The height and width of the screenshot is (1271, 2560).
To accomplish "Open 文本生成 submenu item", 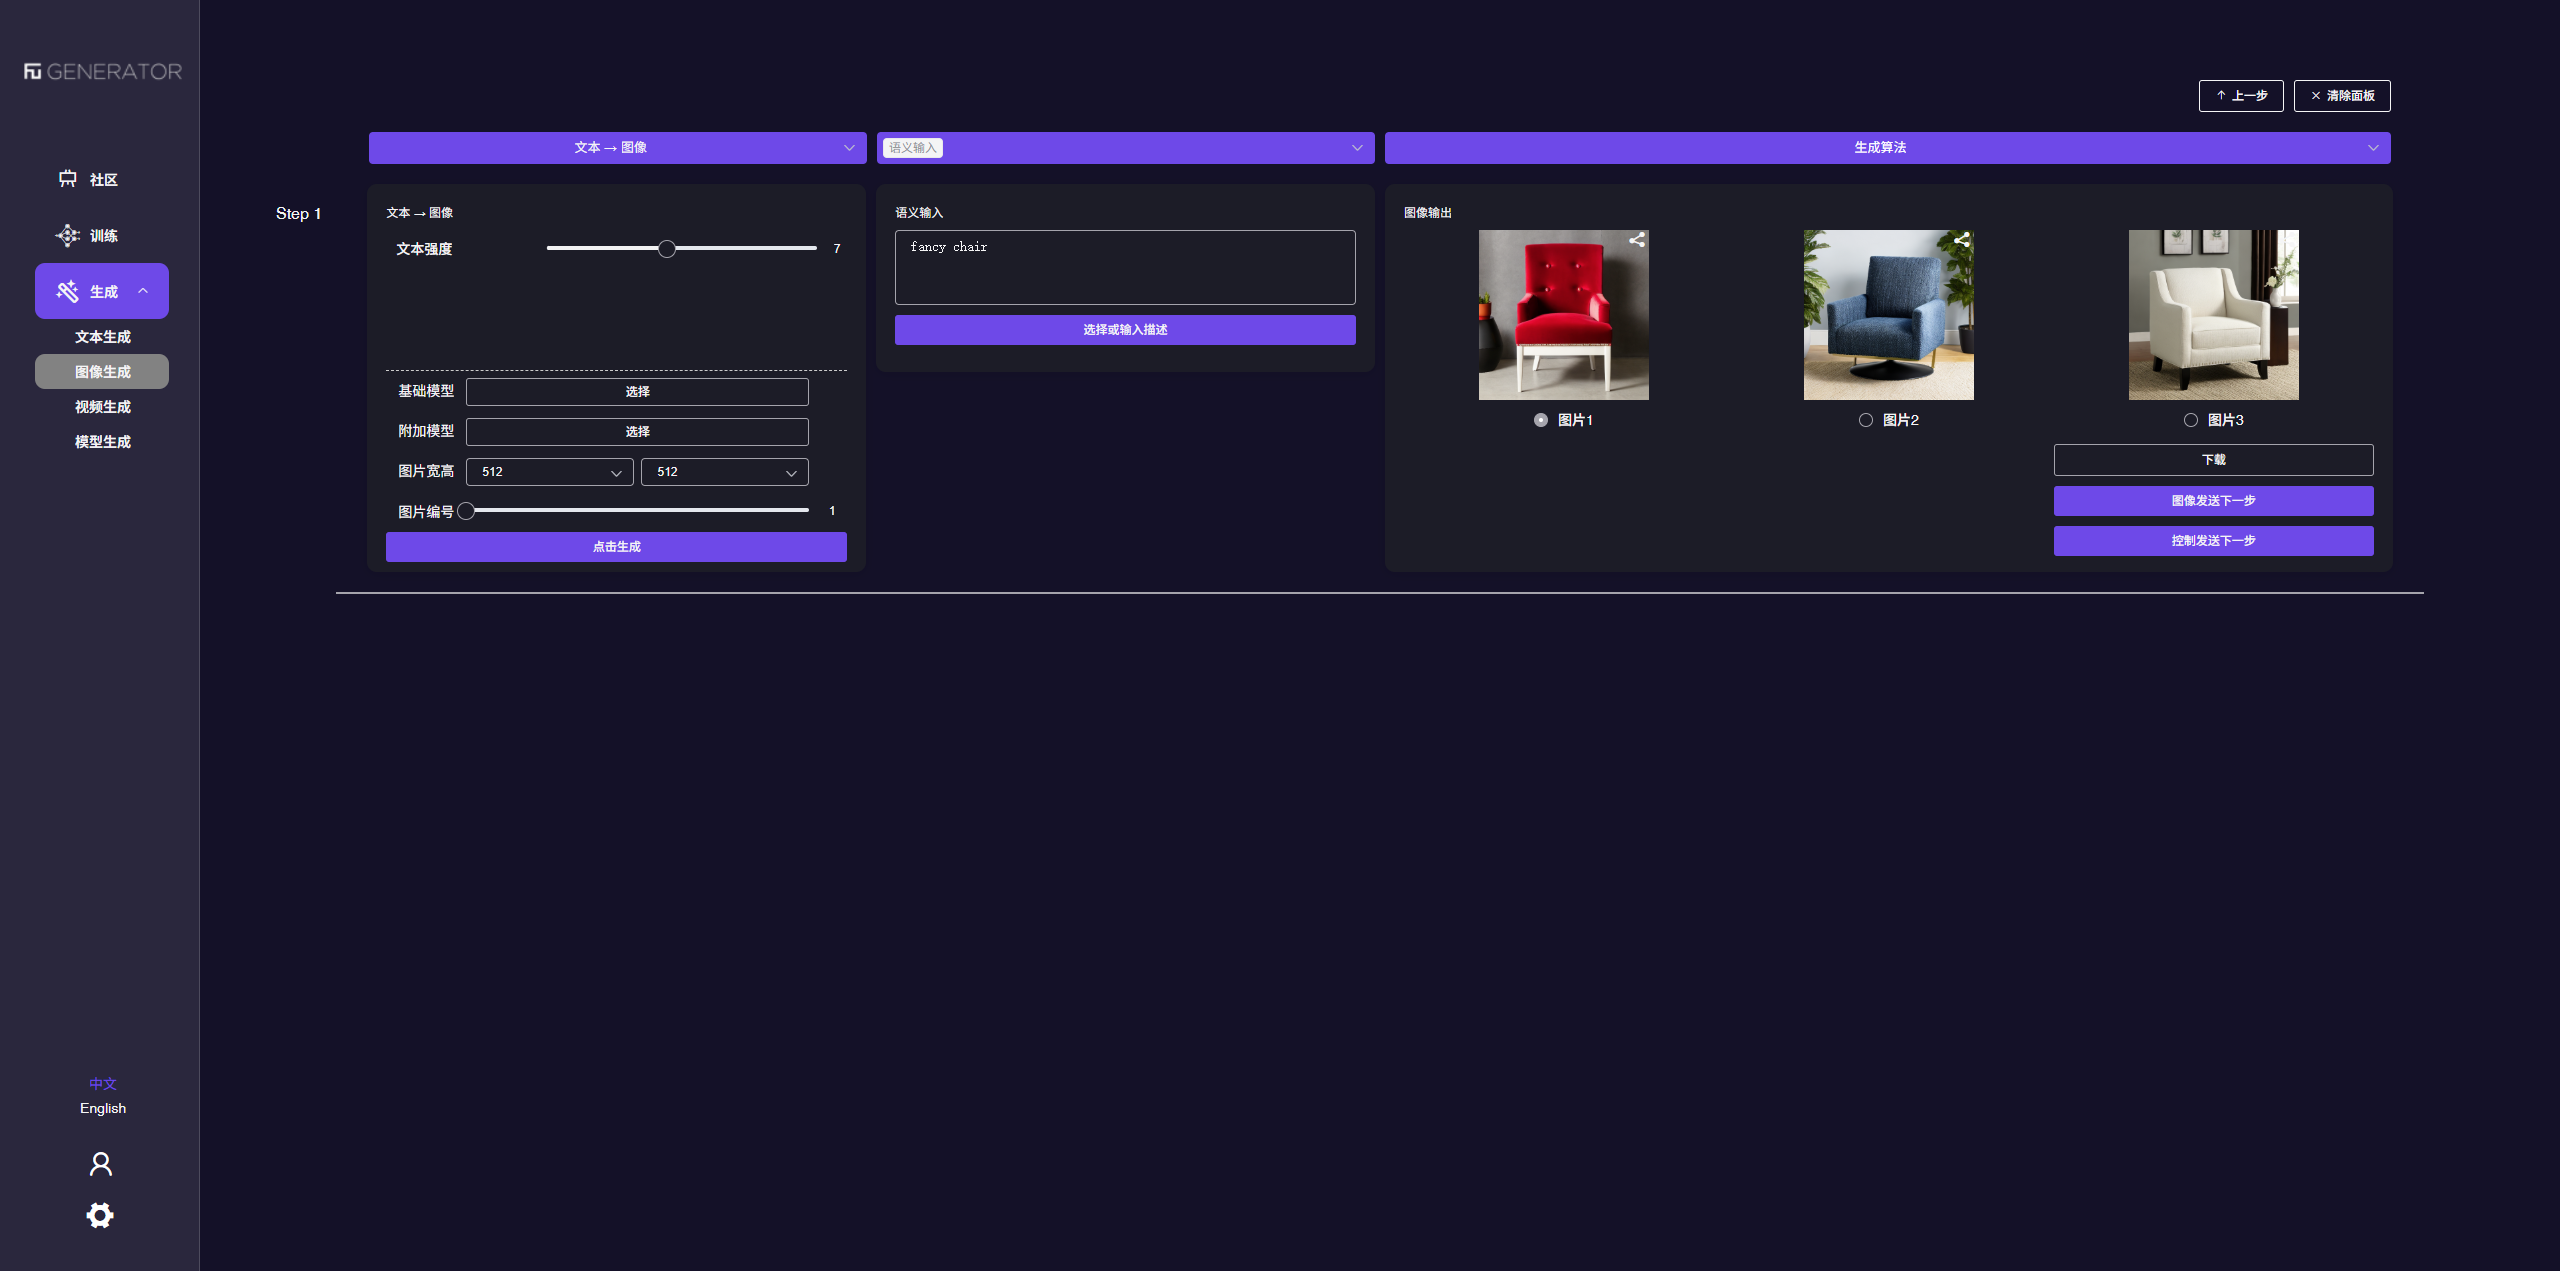I will (x=102, y=337).
